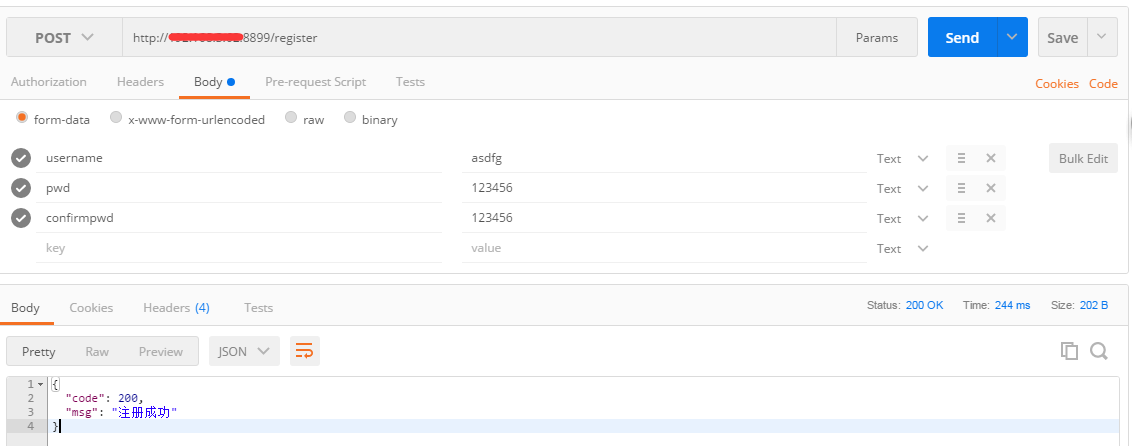Delete the username row with X icon
The width and height of the screenshot is (1132, 446).
(990, 158)
